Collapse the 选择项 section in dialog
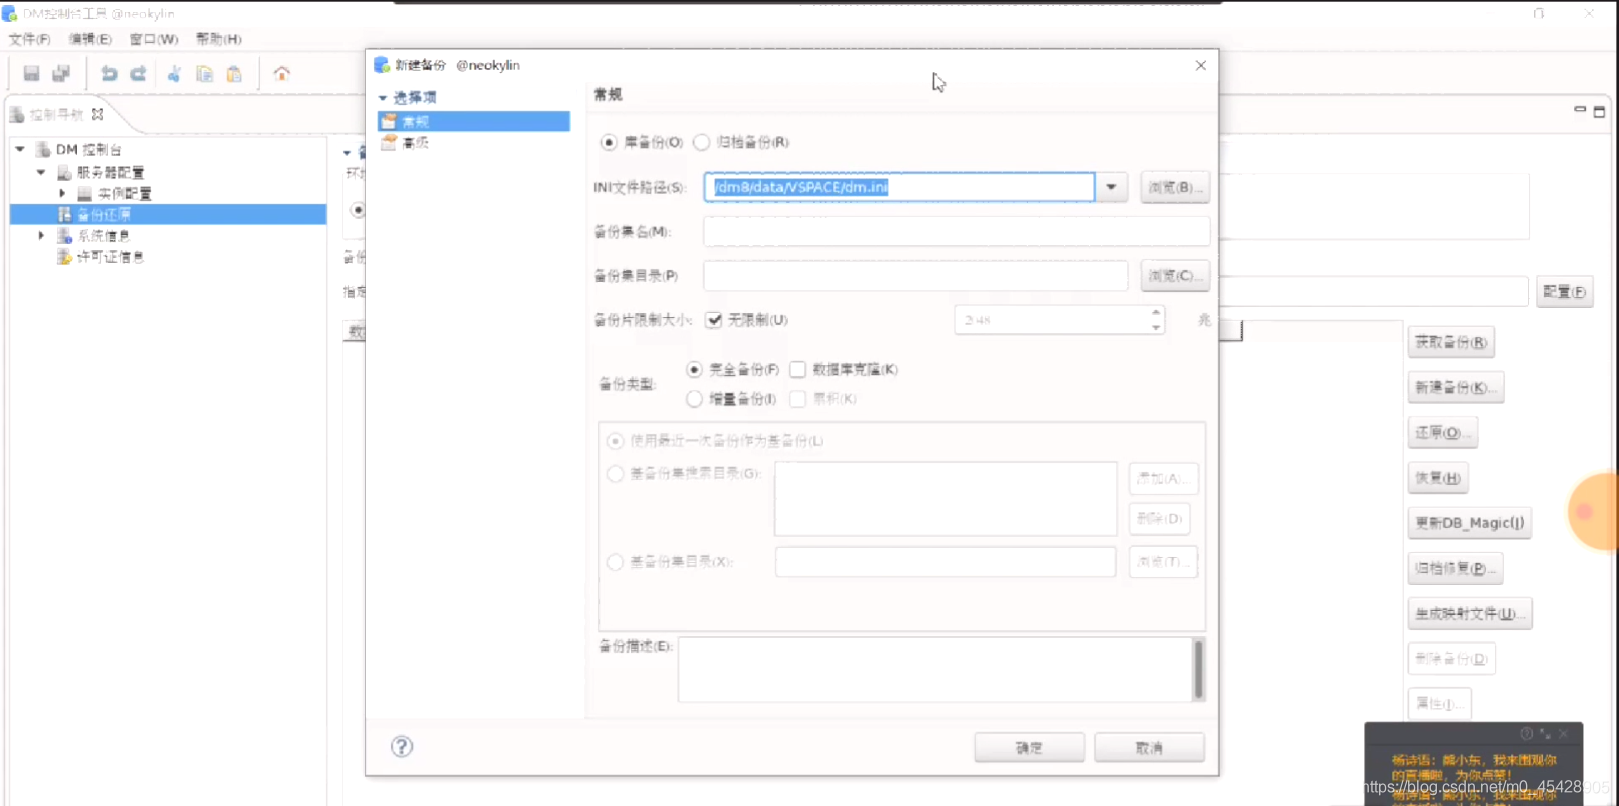1619x806 pixels. point(383,98)
